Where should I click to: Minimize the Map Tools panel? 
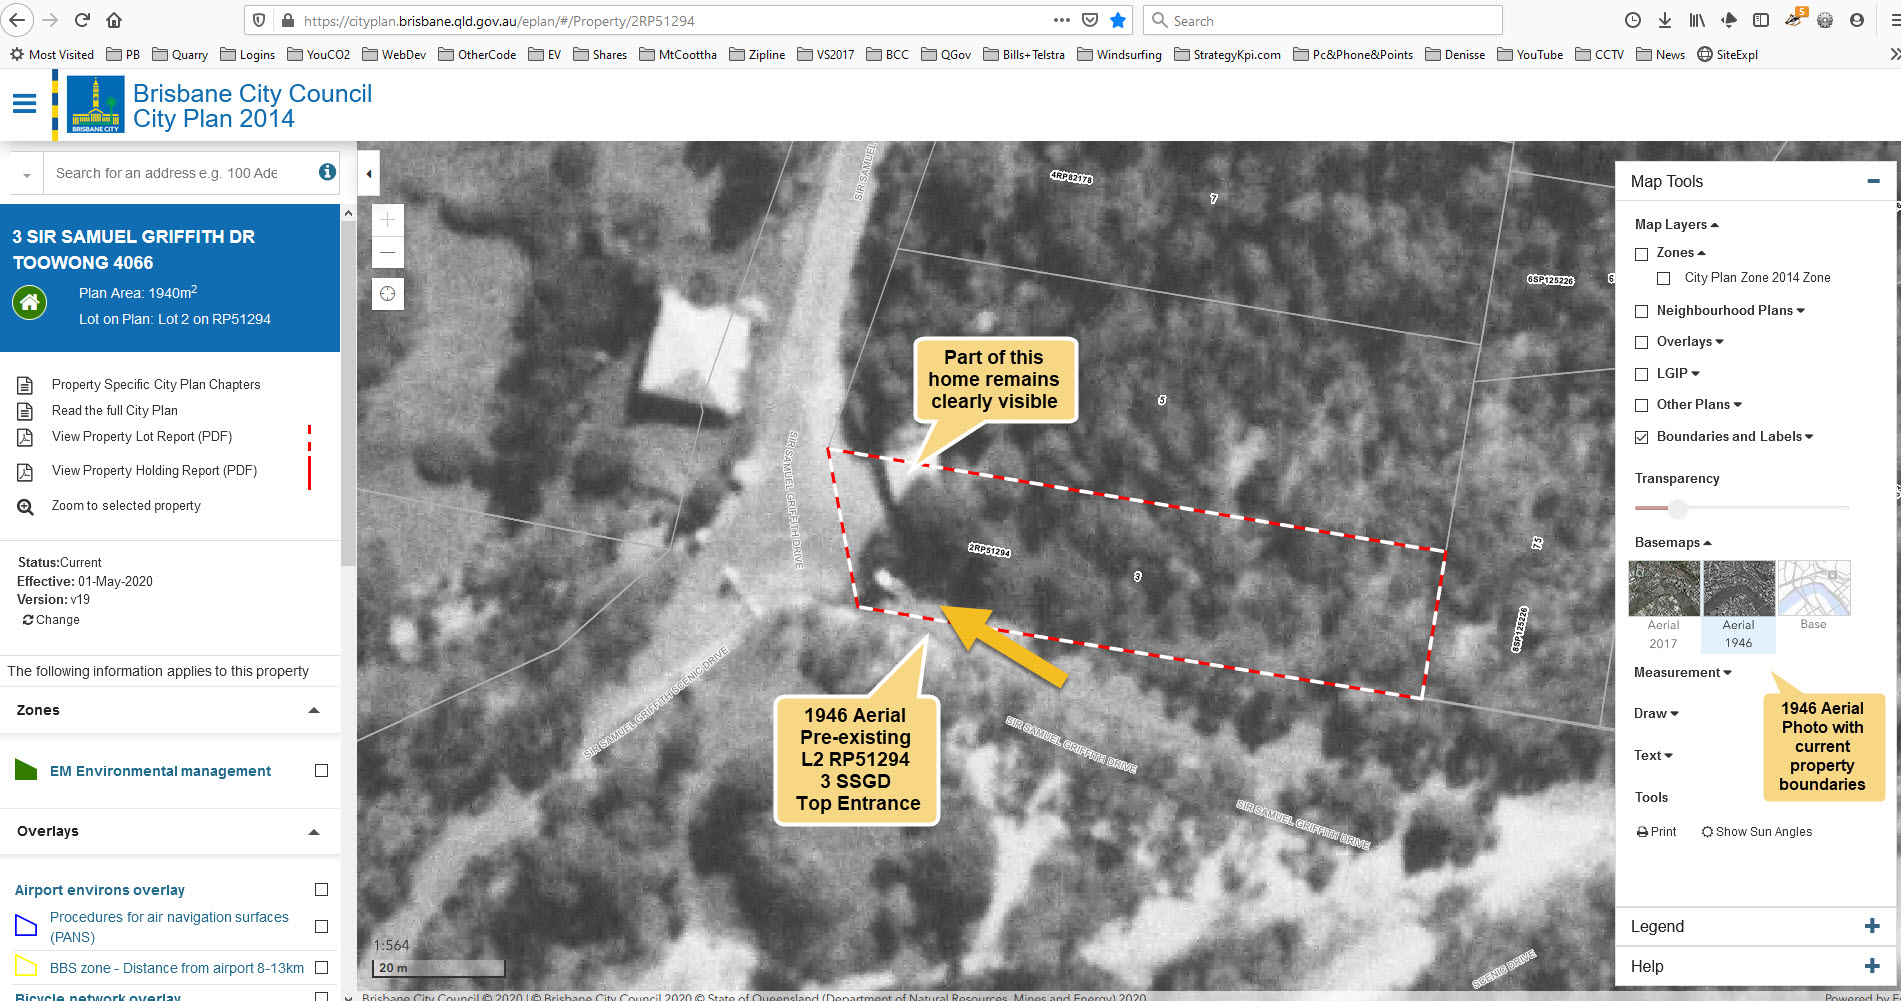pyautogui.click(x=1873, y=181)
